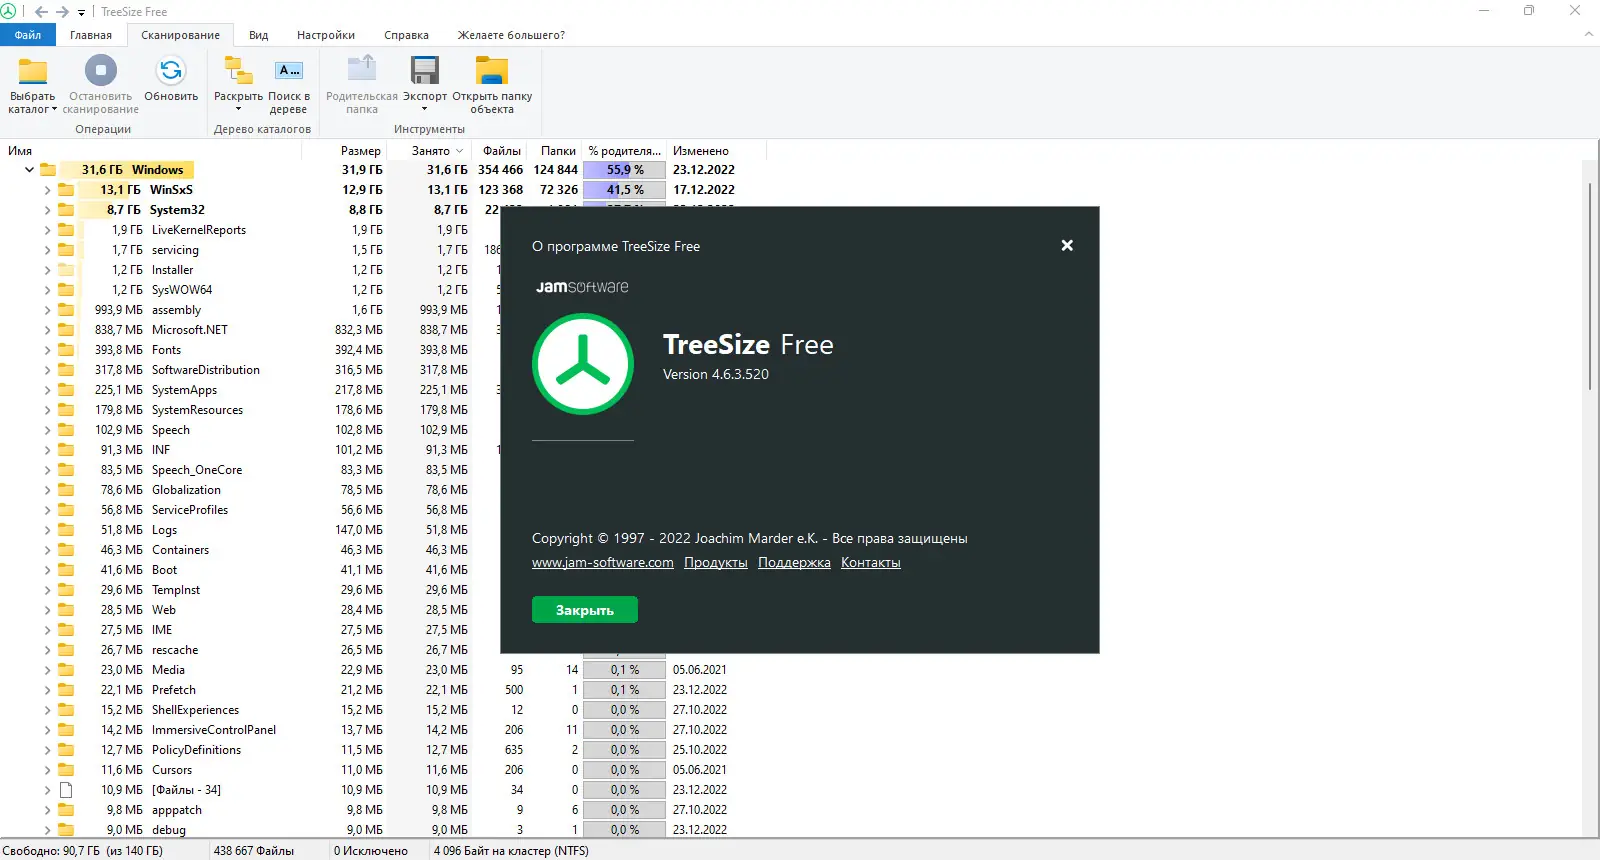The width and height of the screenshot is (1600, 860).
Task: Click the WinSxS folder icon
Action: (66, 190)
